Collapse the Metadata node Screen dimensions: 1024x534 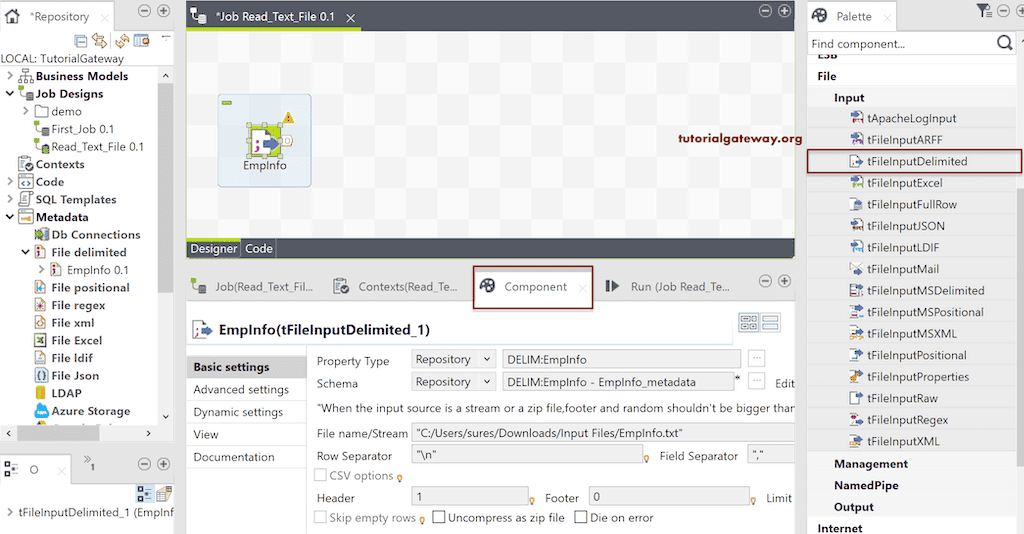tap(10, 217)
